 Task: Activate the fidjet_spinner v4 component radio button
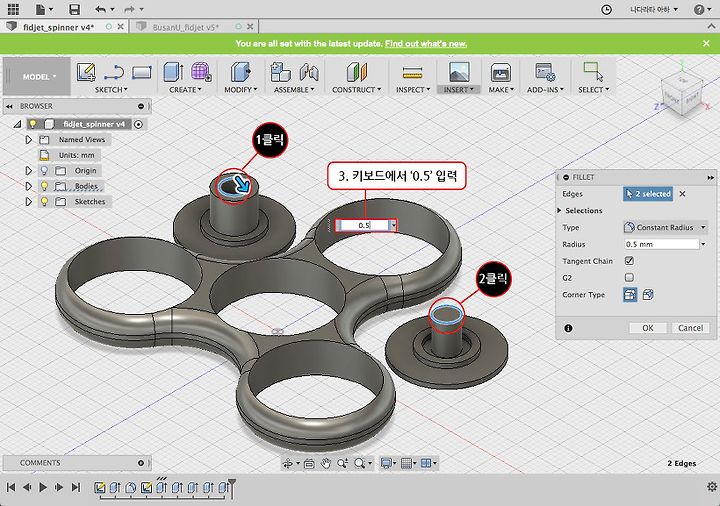[x=138, y=124]
